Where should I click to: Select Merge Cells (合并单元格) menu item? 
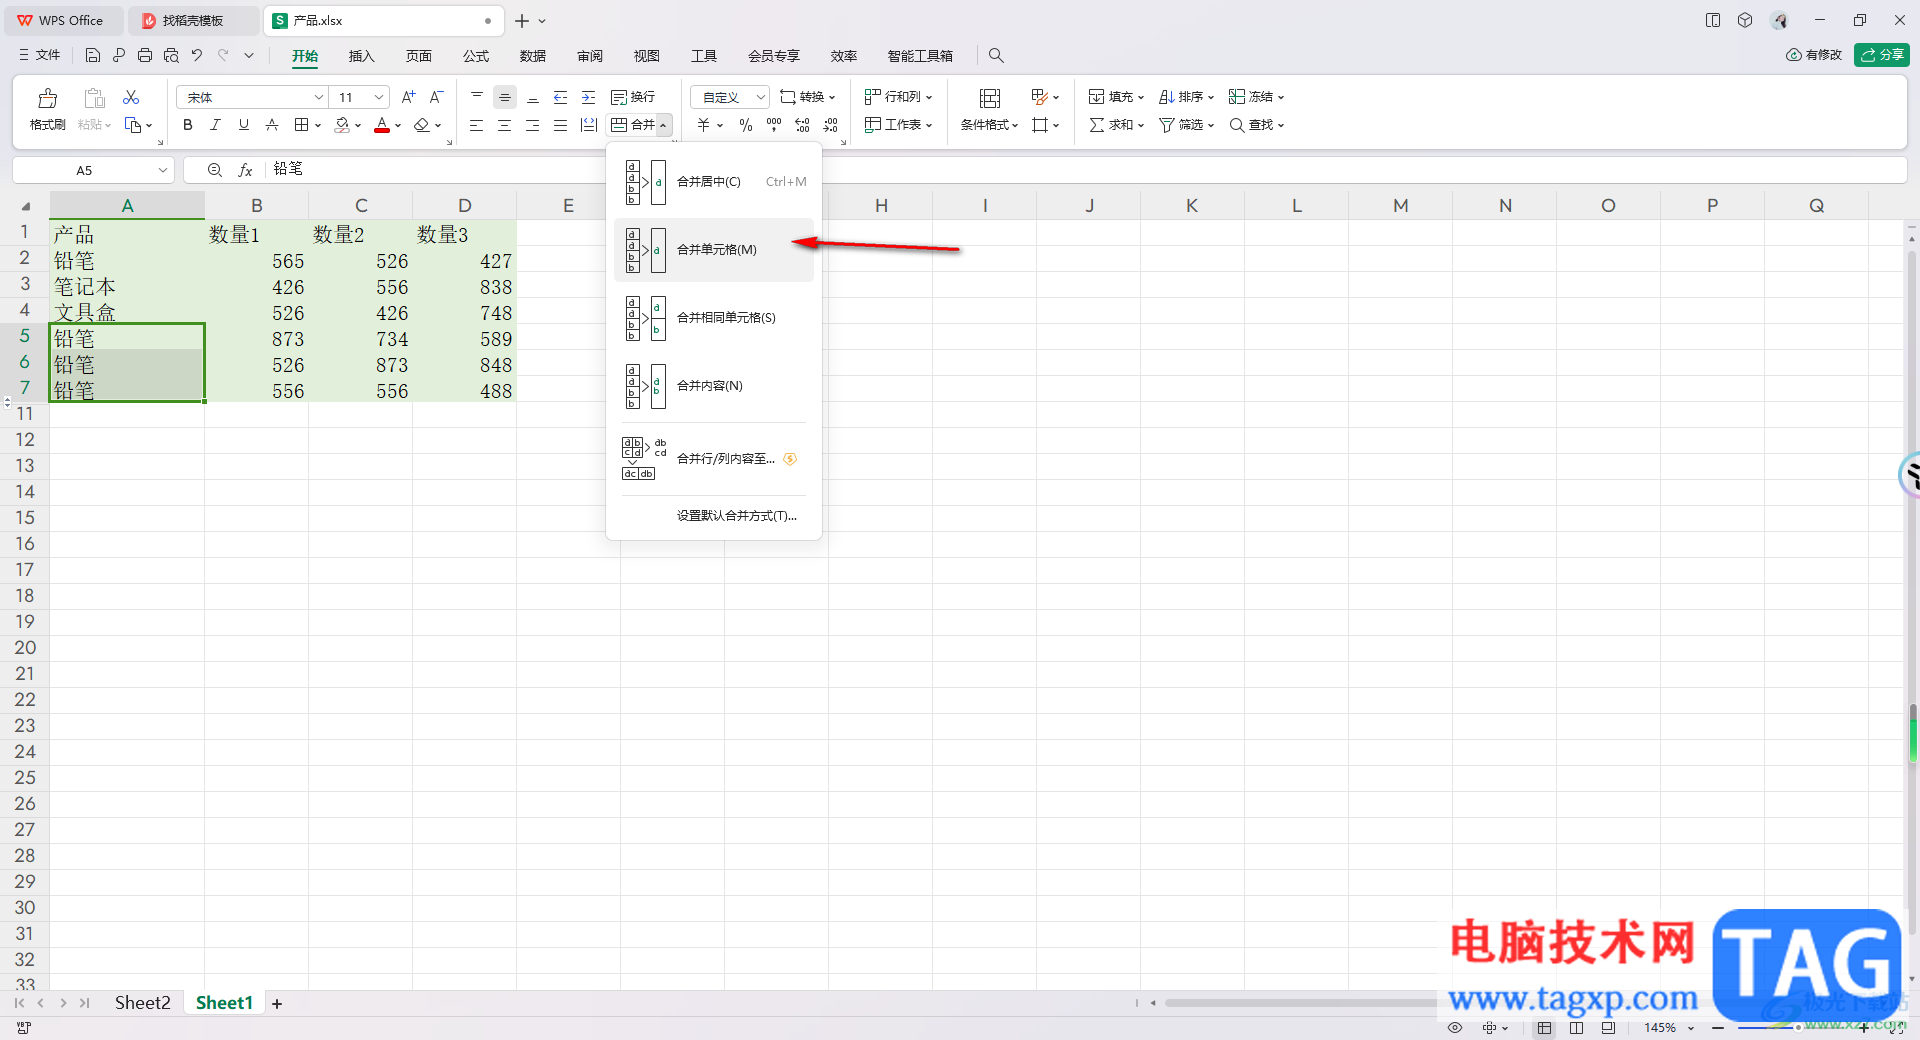click(x=714, y=250)
